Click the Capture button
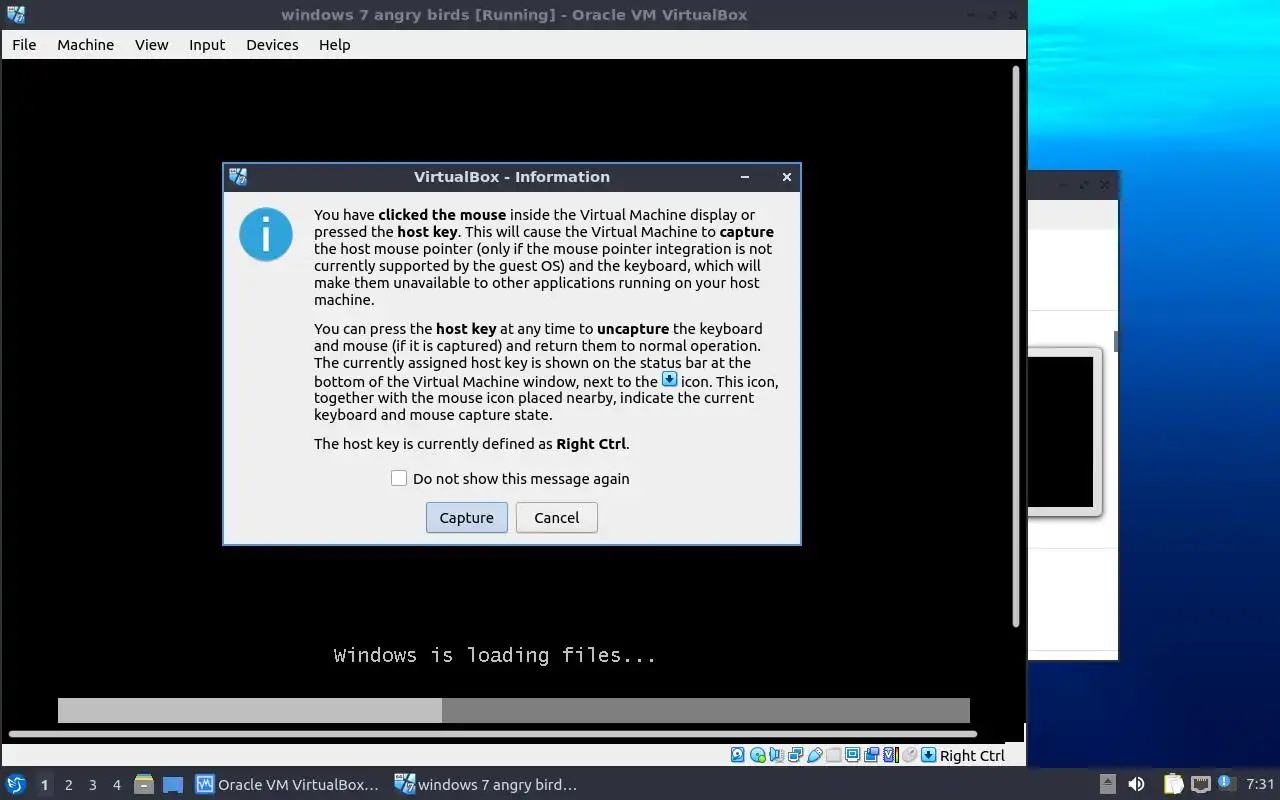Screen dimensions: 1280x800 coord(467,517)
